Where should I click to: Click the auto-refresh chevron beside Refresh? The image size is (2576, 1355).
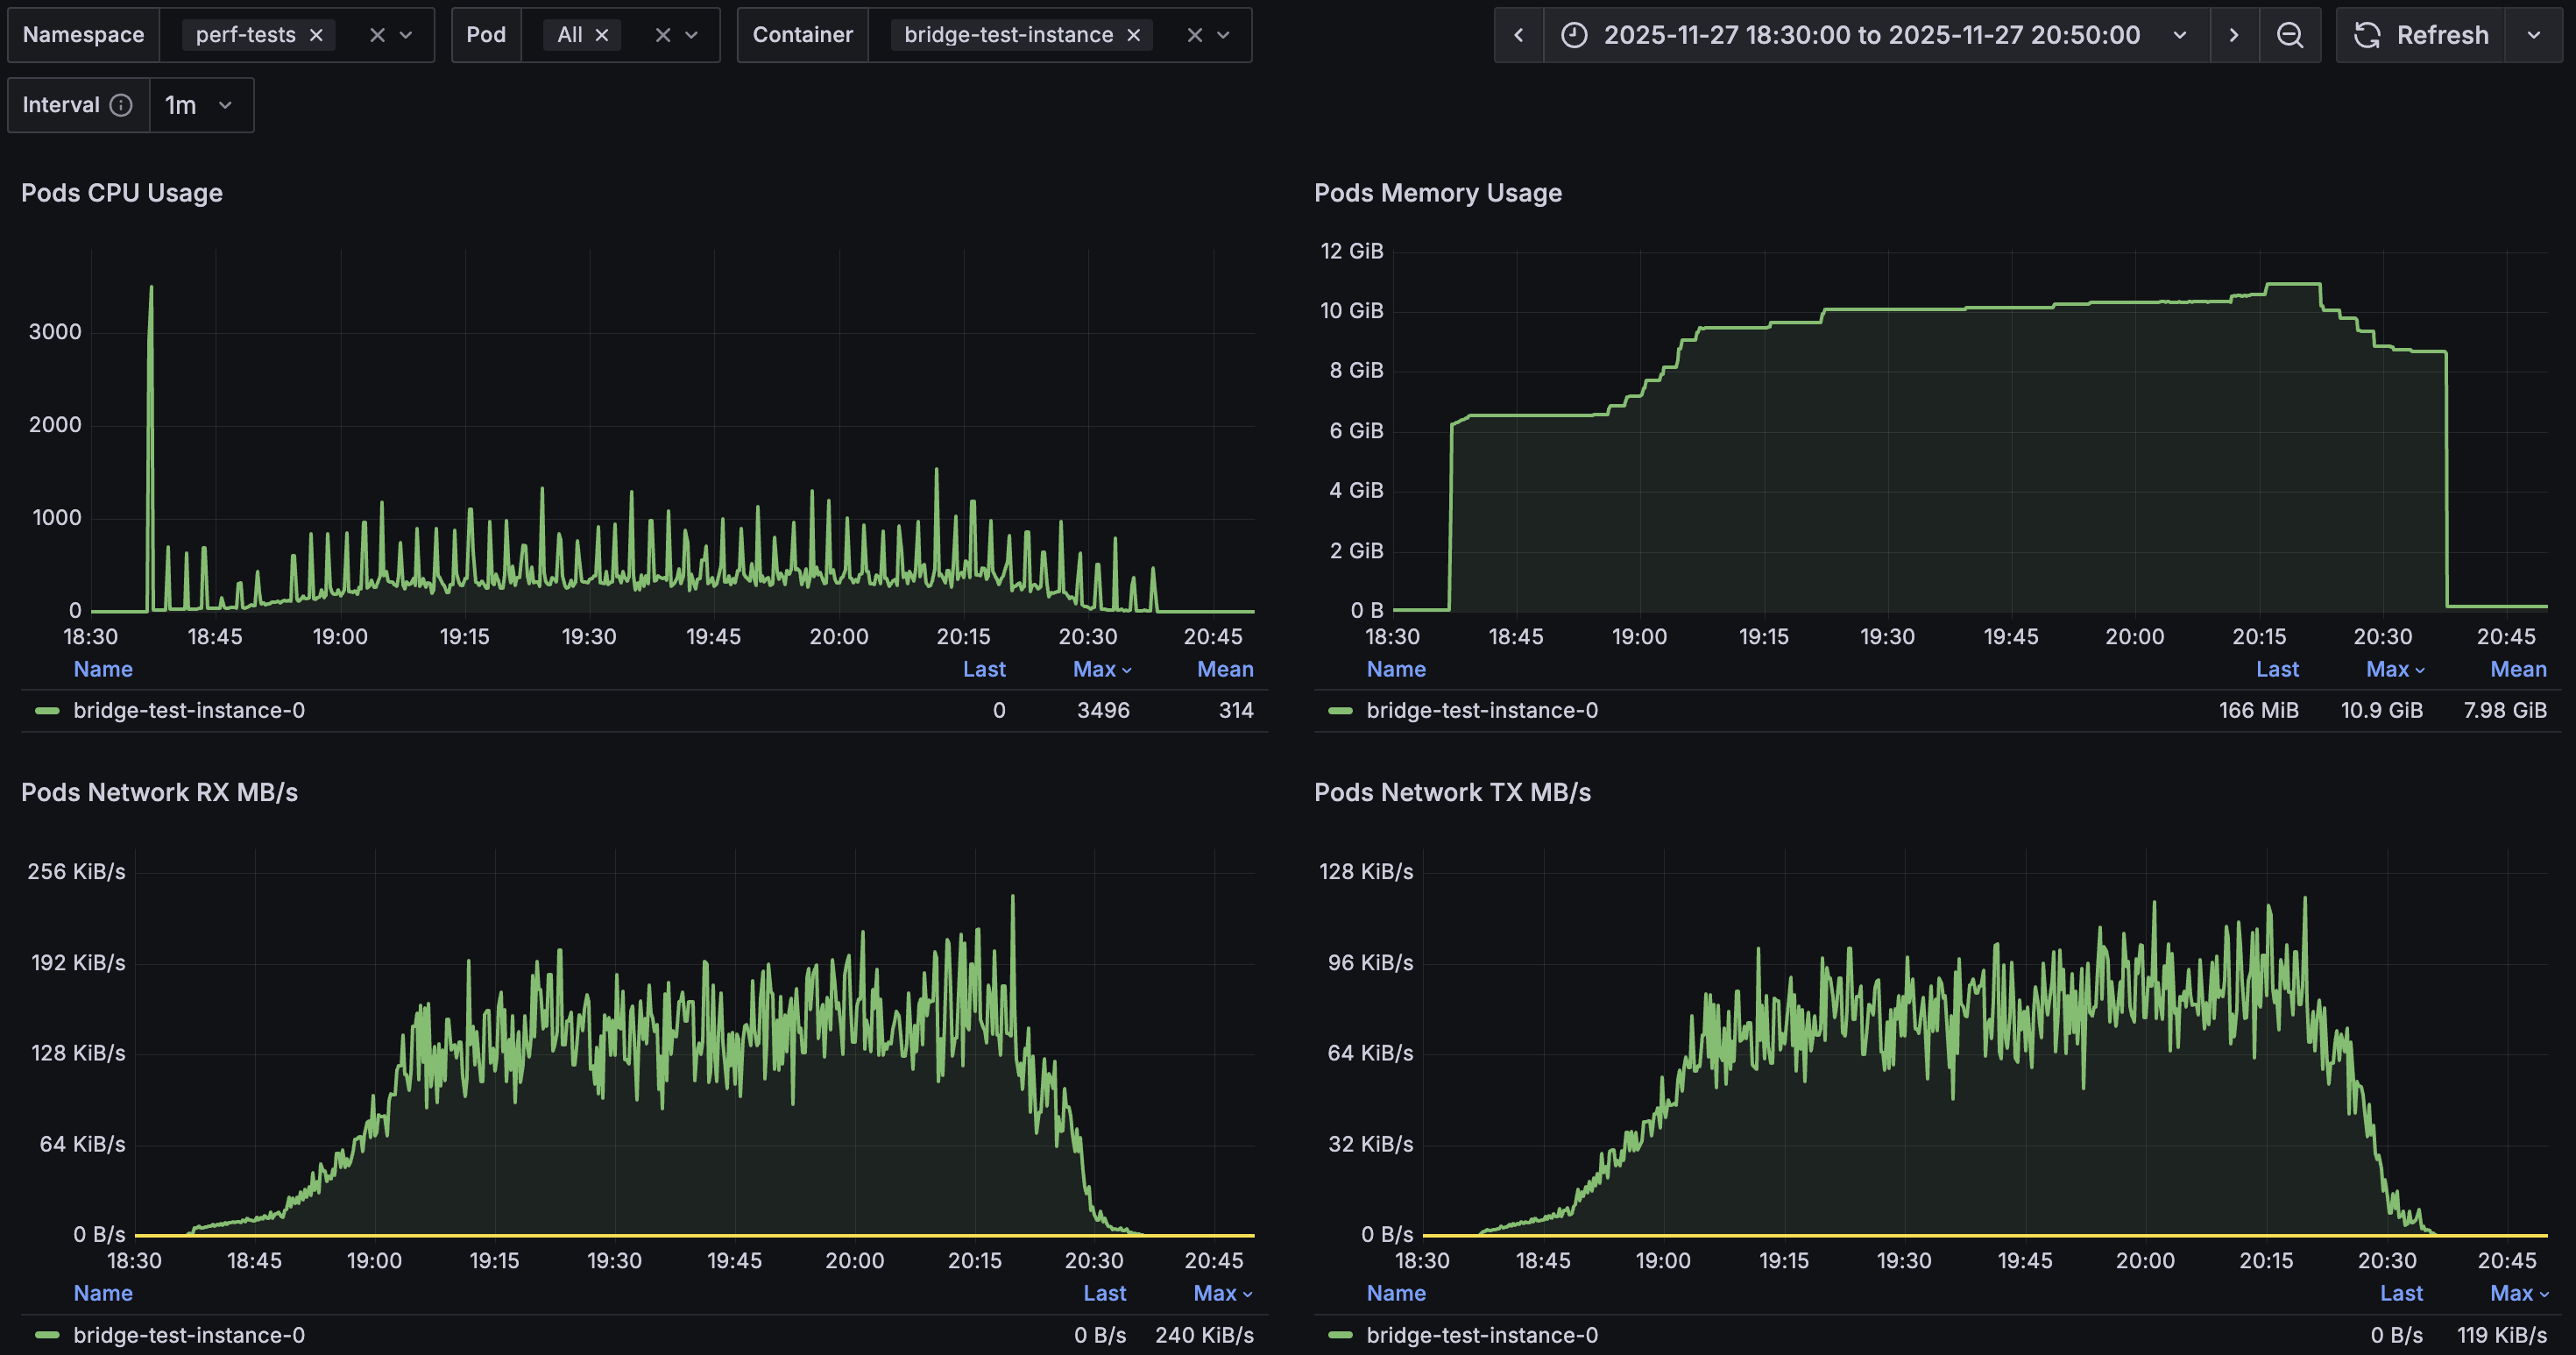coord(2535,35)
